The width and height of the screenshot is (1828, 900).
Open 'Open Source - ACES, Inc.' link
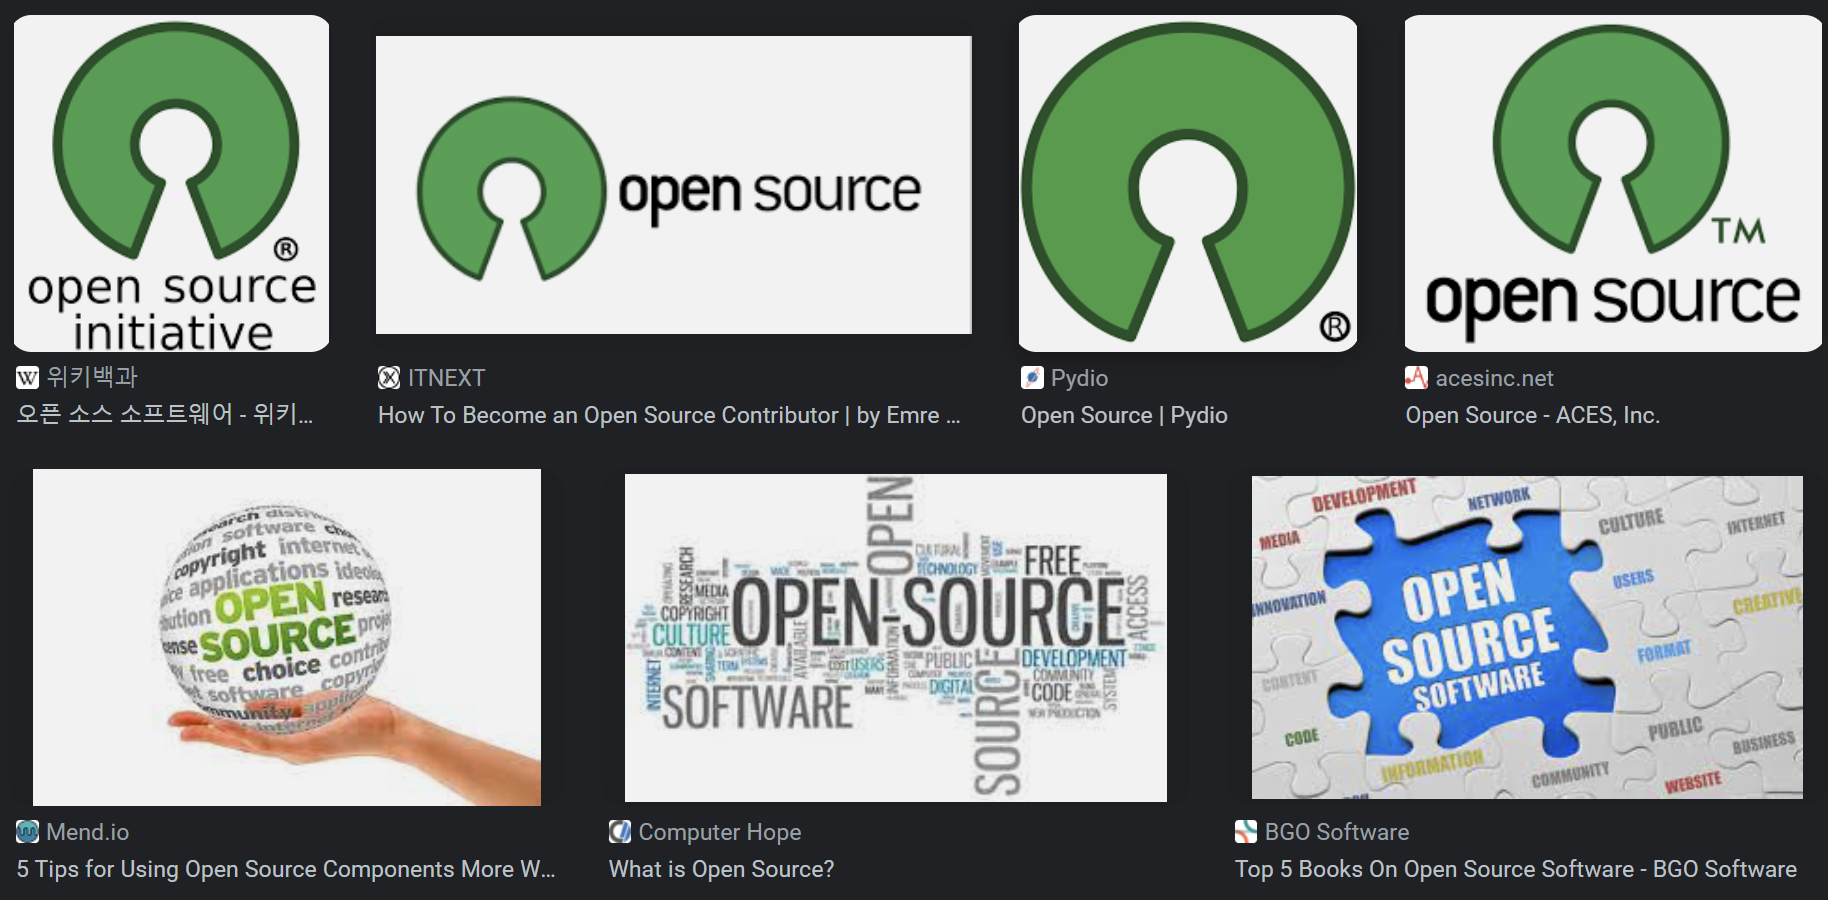click(1532, 415)
